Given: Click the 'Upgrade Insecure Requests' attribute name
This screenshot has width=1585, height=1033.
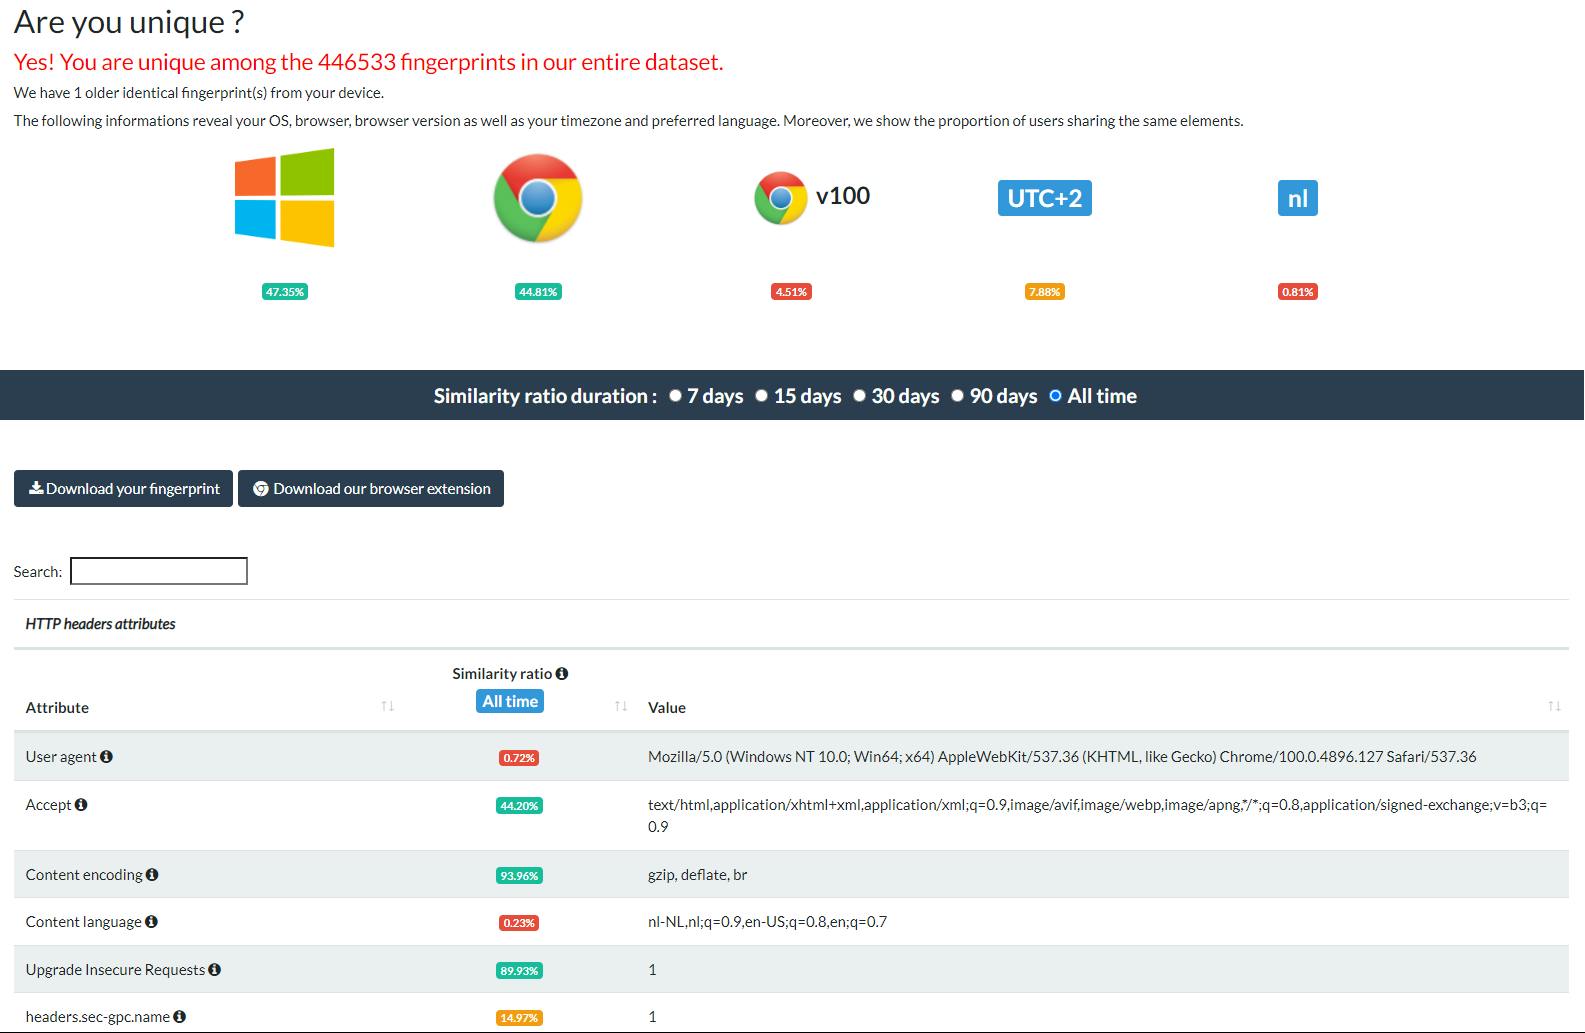Looking at the screenshot, I should click(x=115, y=970).
